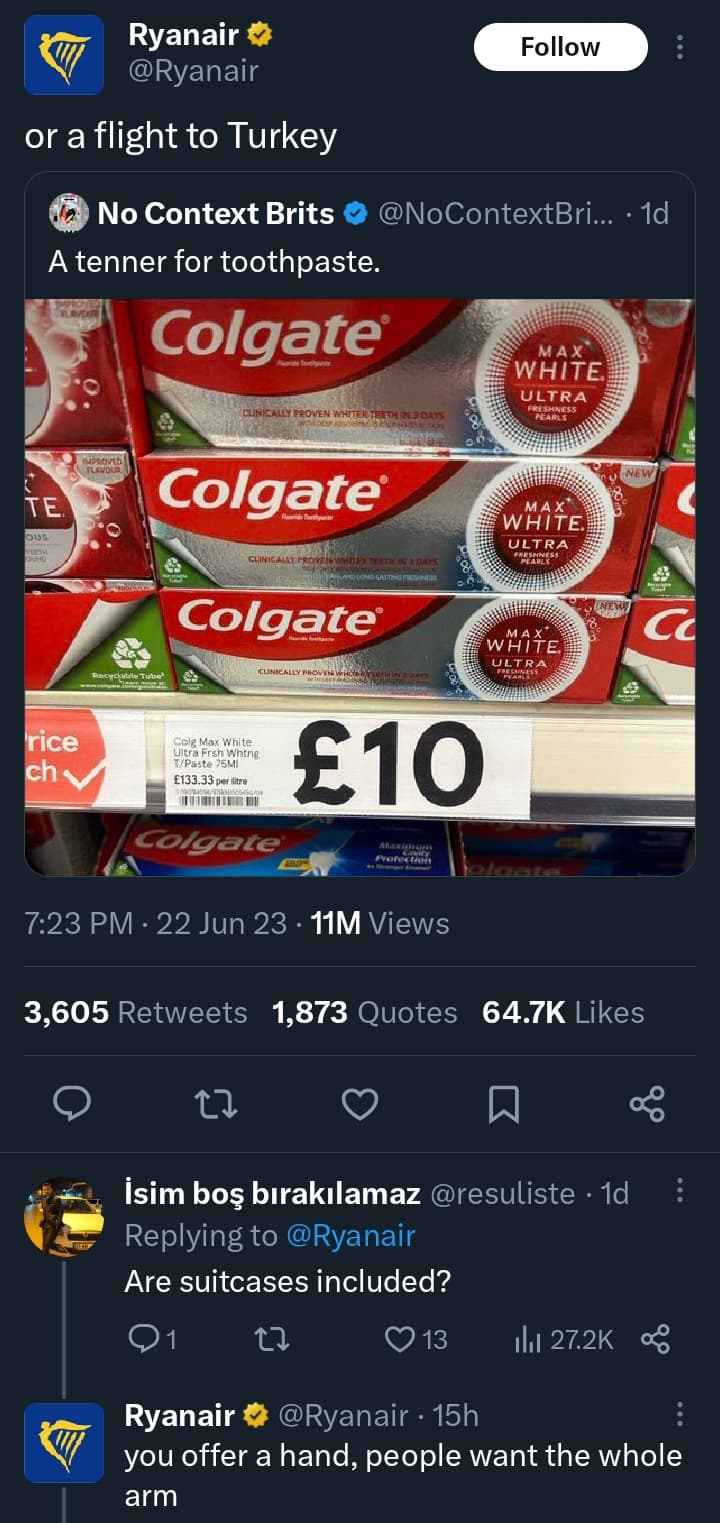
Task: View the 3,605 Retweets list
Action: [x=135, y=1012]
